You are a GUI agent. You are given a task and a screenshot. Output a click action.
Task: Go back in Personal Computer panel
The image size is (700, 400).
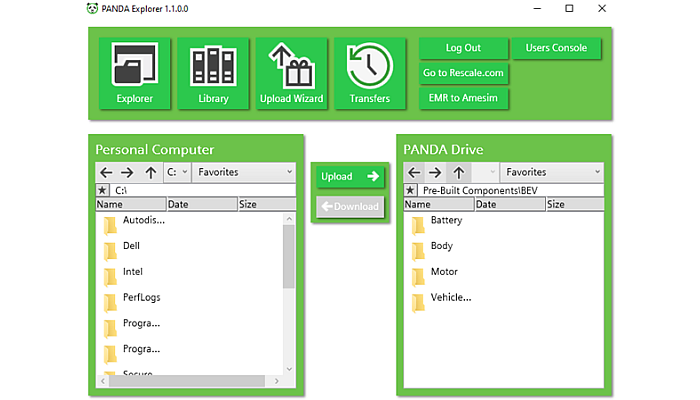click(106, 172)
